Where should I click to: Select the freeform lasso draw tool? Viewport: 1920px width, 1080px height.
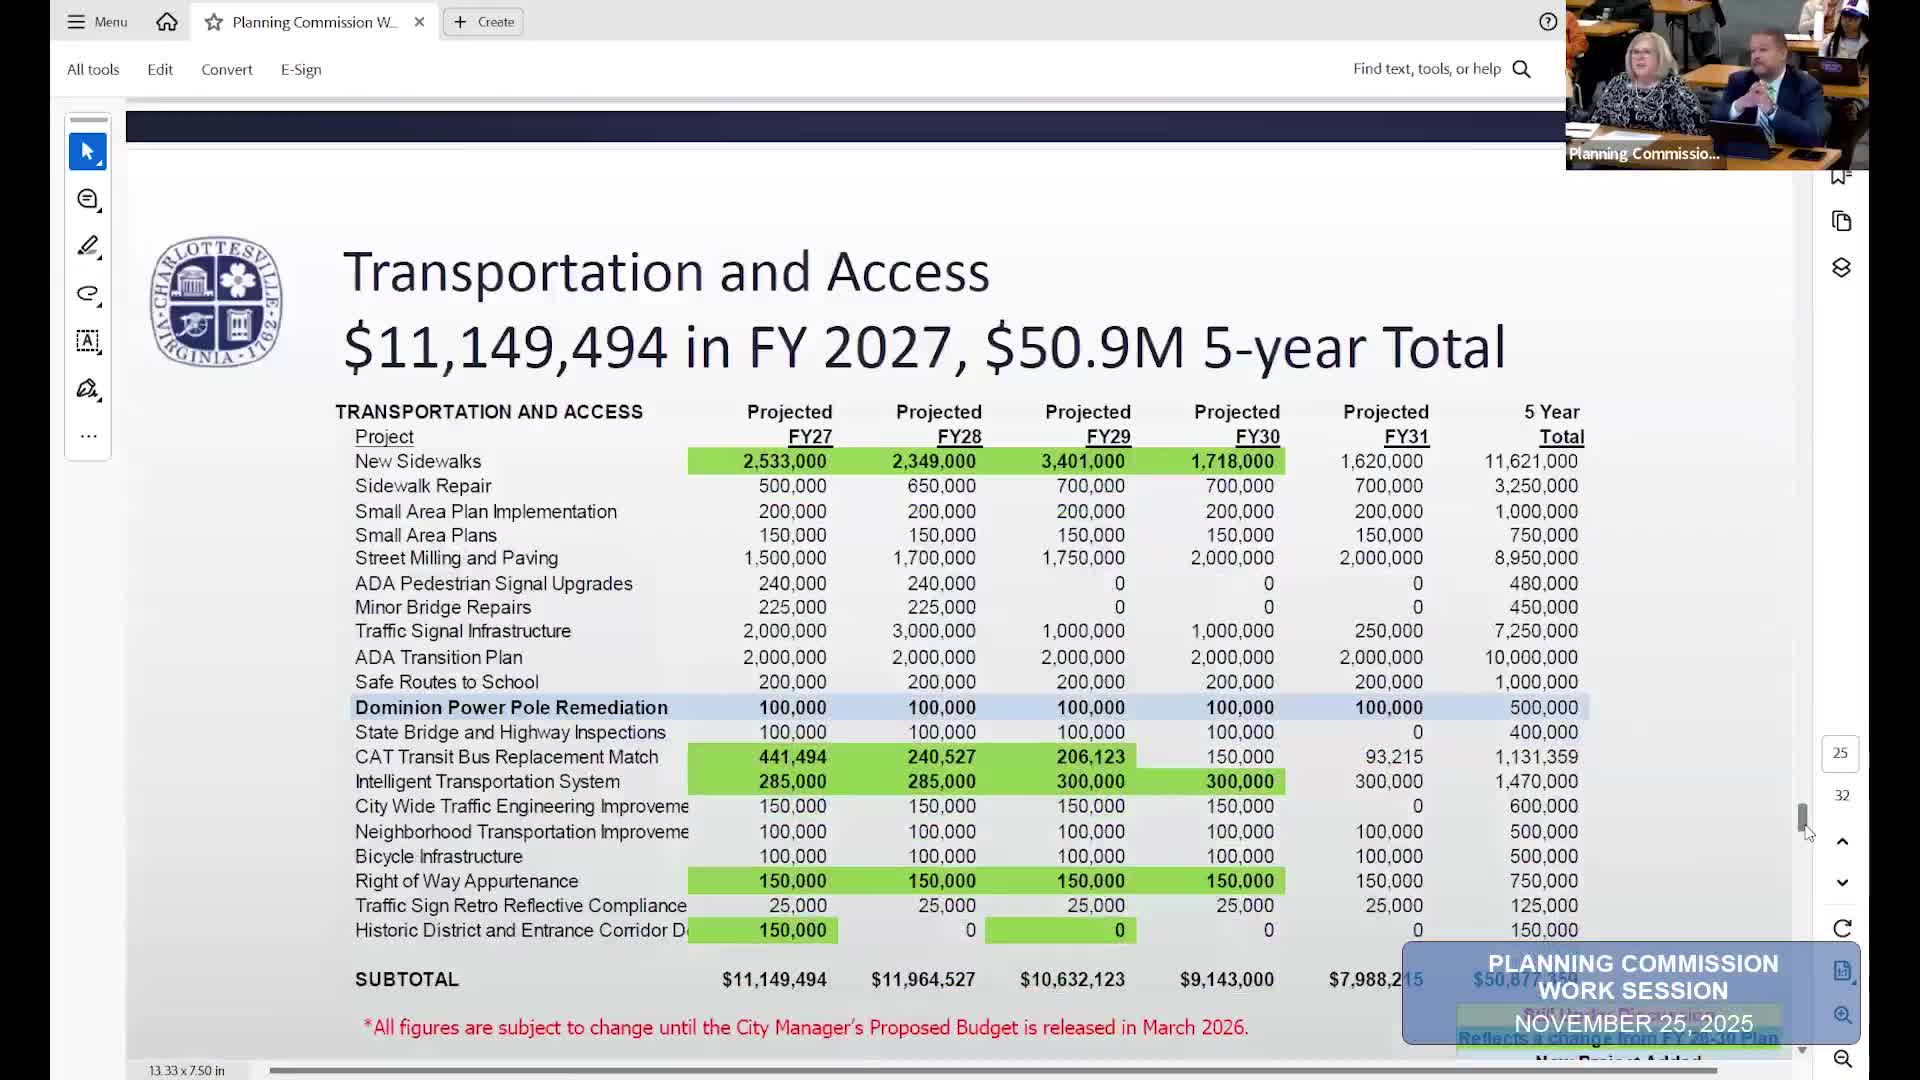point(88,294)
